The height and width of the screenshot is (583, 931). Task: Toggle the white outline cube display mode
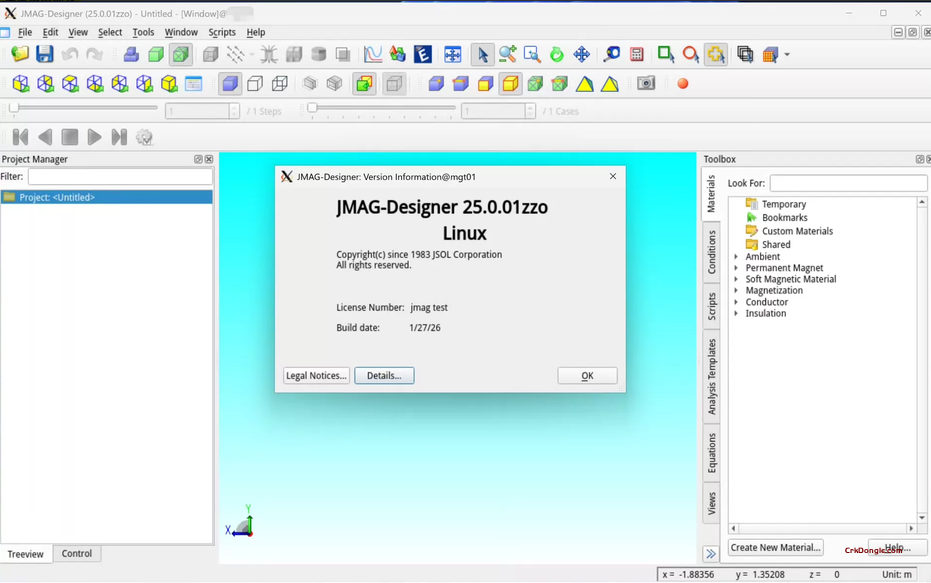click(255, 84)
